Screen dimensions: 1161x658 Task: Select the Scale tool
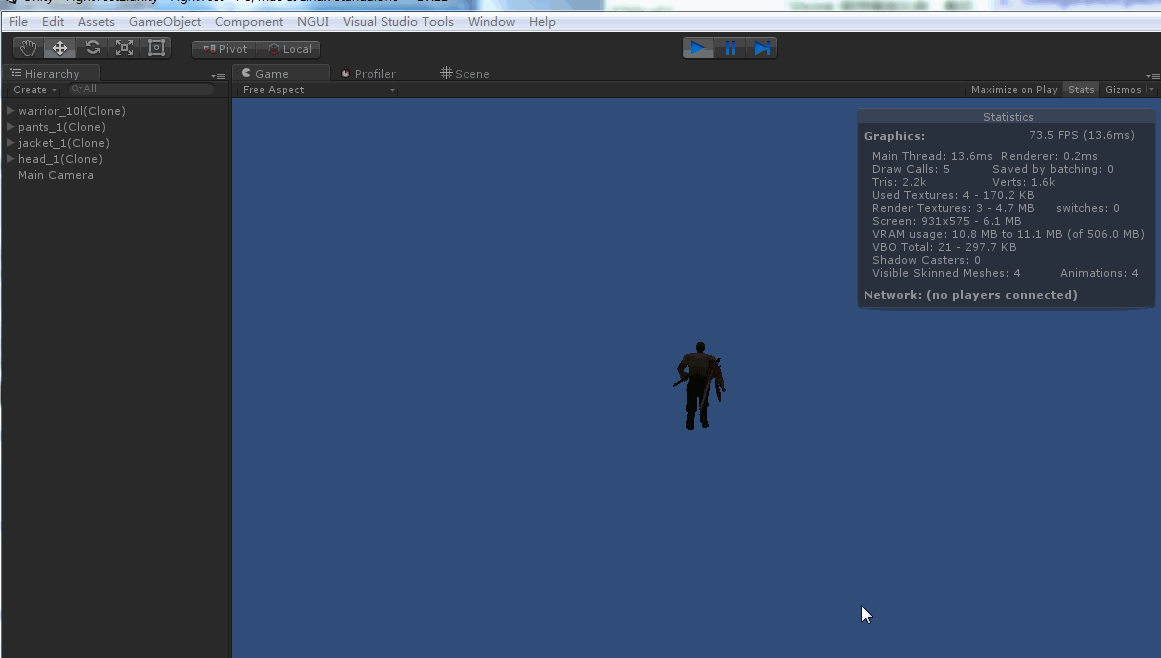pos(124,47)
